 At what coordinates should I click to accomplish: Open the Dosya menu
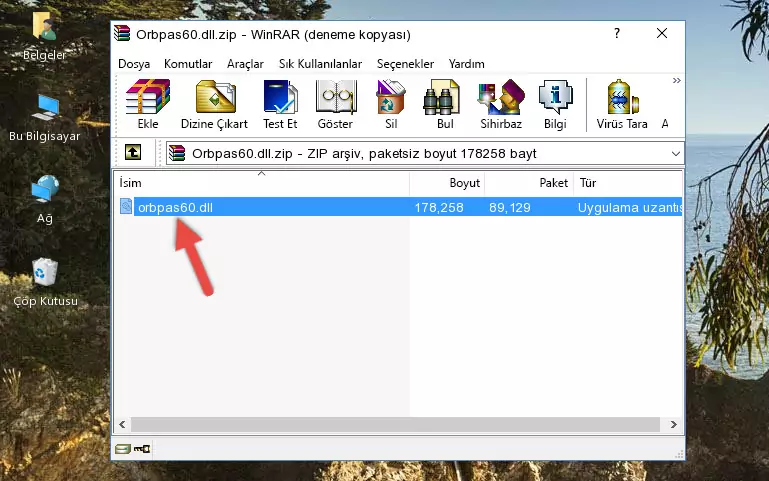click(134, 64)
